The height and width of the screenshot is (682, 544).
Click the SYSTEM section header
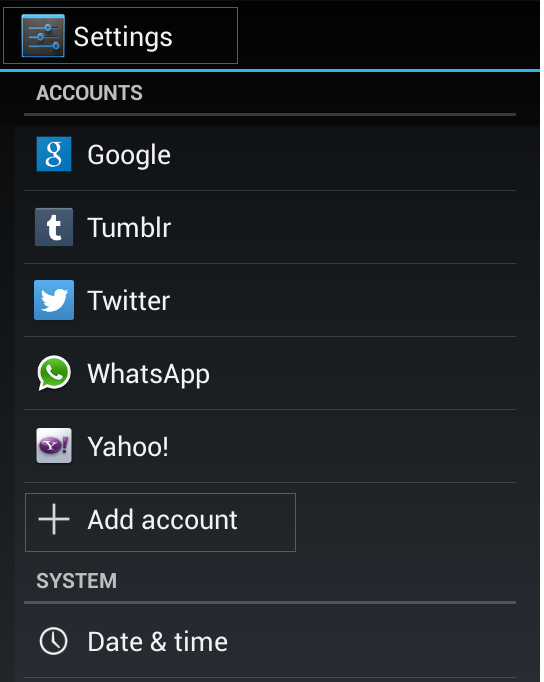77,581
